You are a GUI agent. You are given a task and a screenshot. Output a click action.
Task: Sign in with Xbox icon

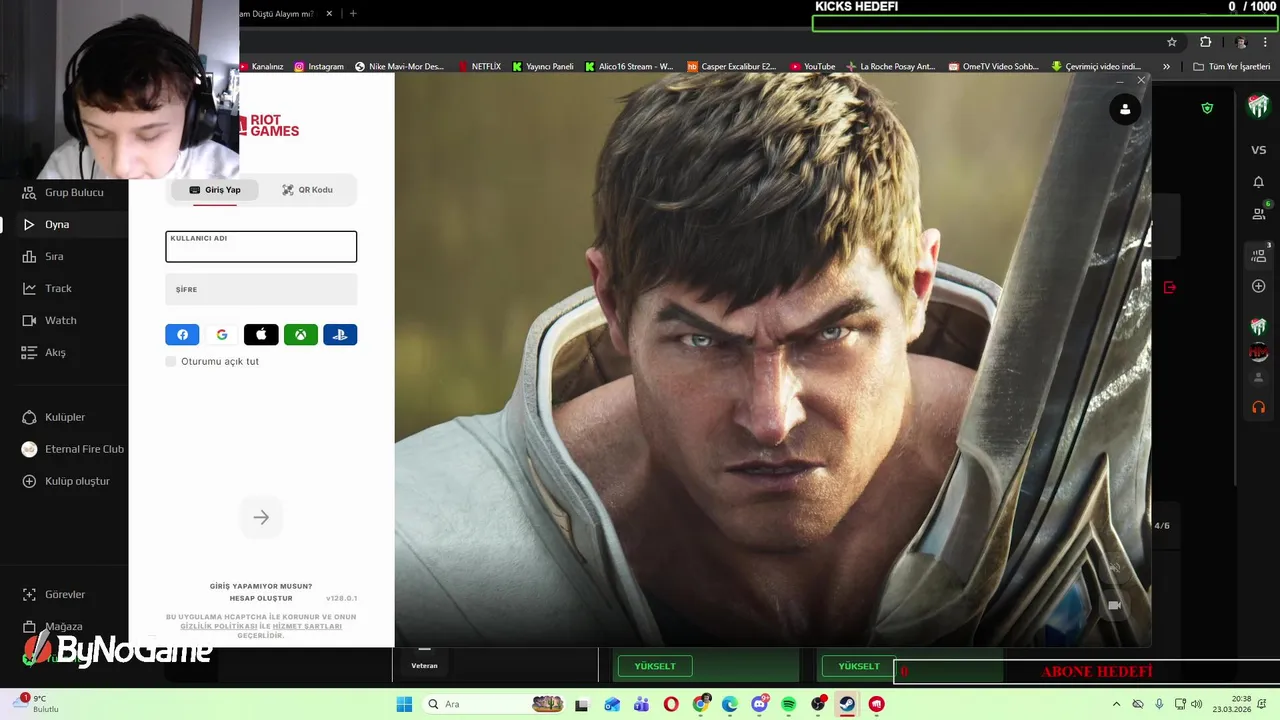pyautogui.click(x=300, y=335)
